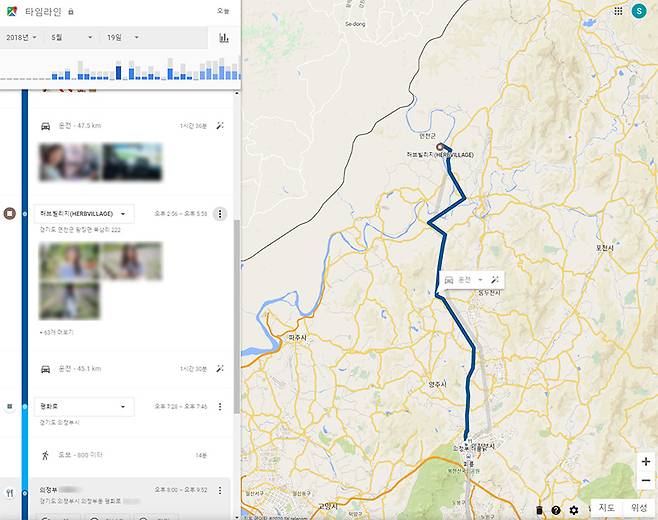
Task: Edit the 47.5 km driving segment
Action: click(x=220, y=126)
